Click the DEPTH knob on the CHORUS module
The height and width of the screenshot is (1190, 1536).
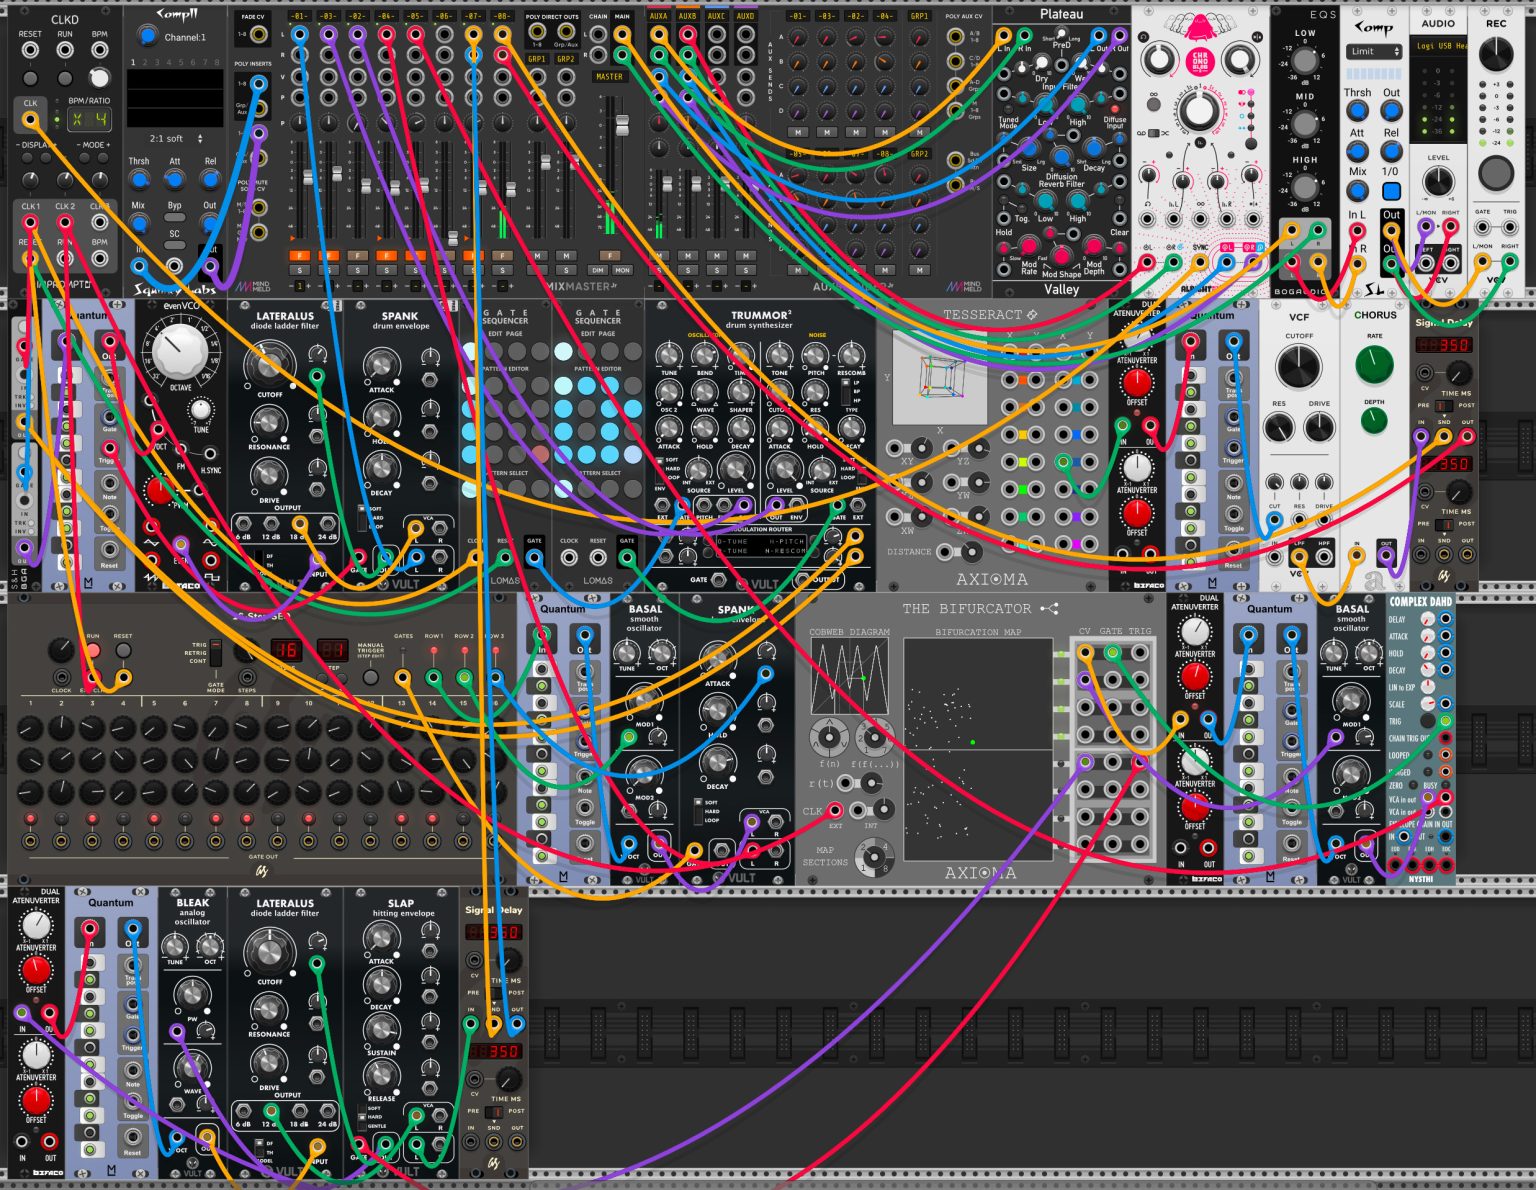click(1375, 421)
